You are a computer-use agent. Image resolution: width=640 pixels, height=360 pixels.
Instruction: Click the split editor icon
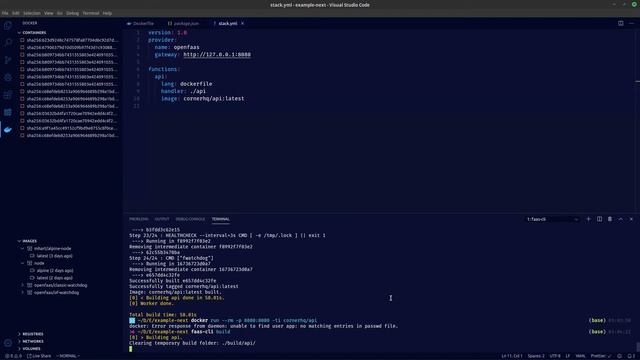coord(620,23)
